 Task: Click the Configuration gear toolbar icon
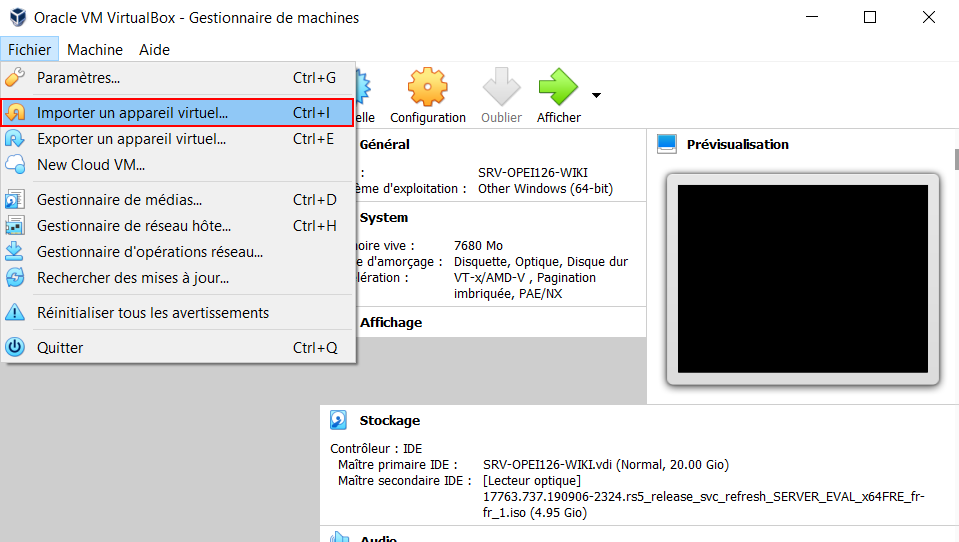(428, 87)
